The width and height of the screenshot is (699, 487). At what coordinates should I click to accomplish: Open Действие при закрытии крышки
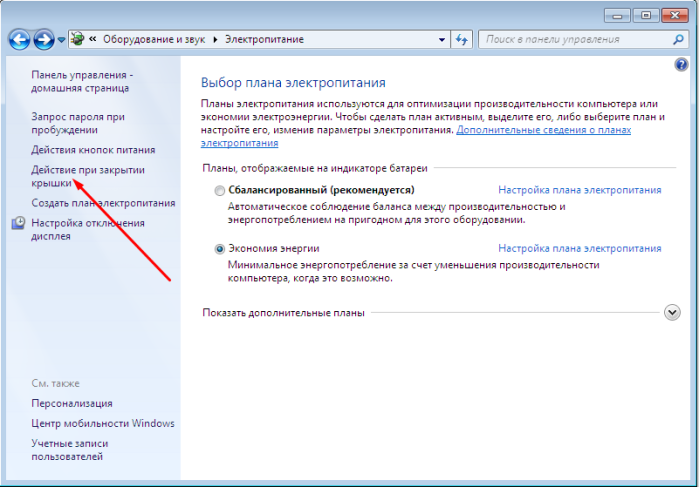pyautogui.click(x=88, y=176)
